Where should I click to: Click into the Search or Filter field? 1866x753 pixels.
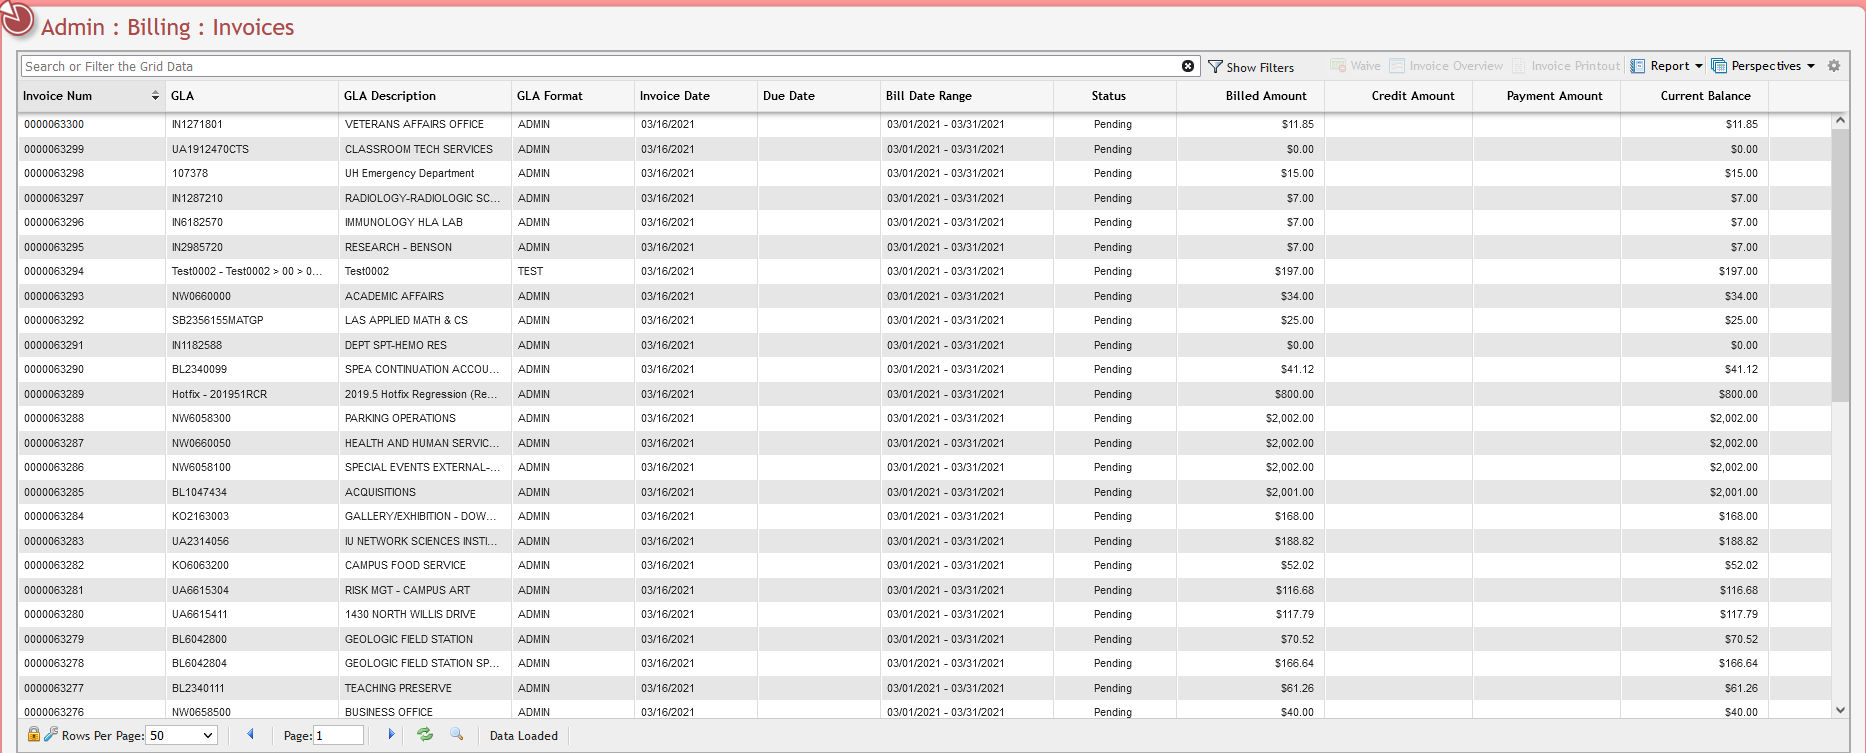pos(600,66)
